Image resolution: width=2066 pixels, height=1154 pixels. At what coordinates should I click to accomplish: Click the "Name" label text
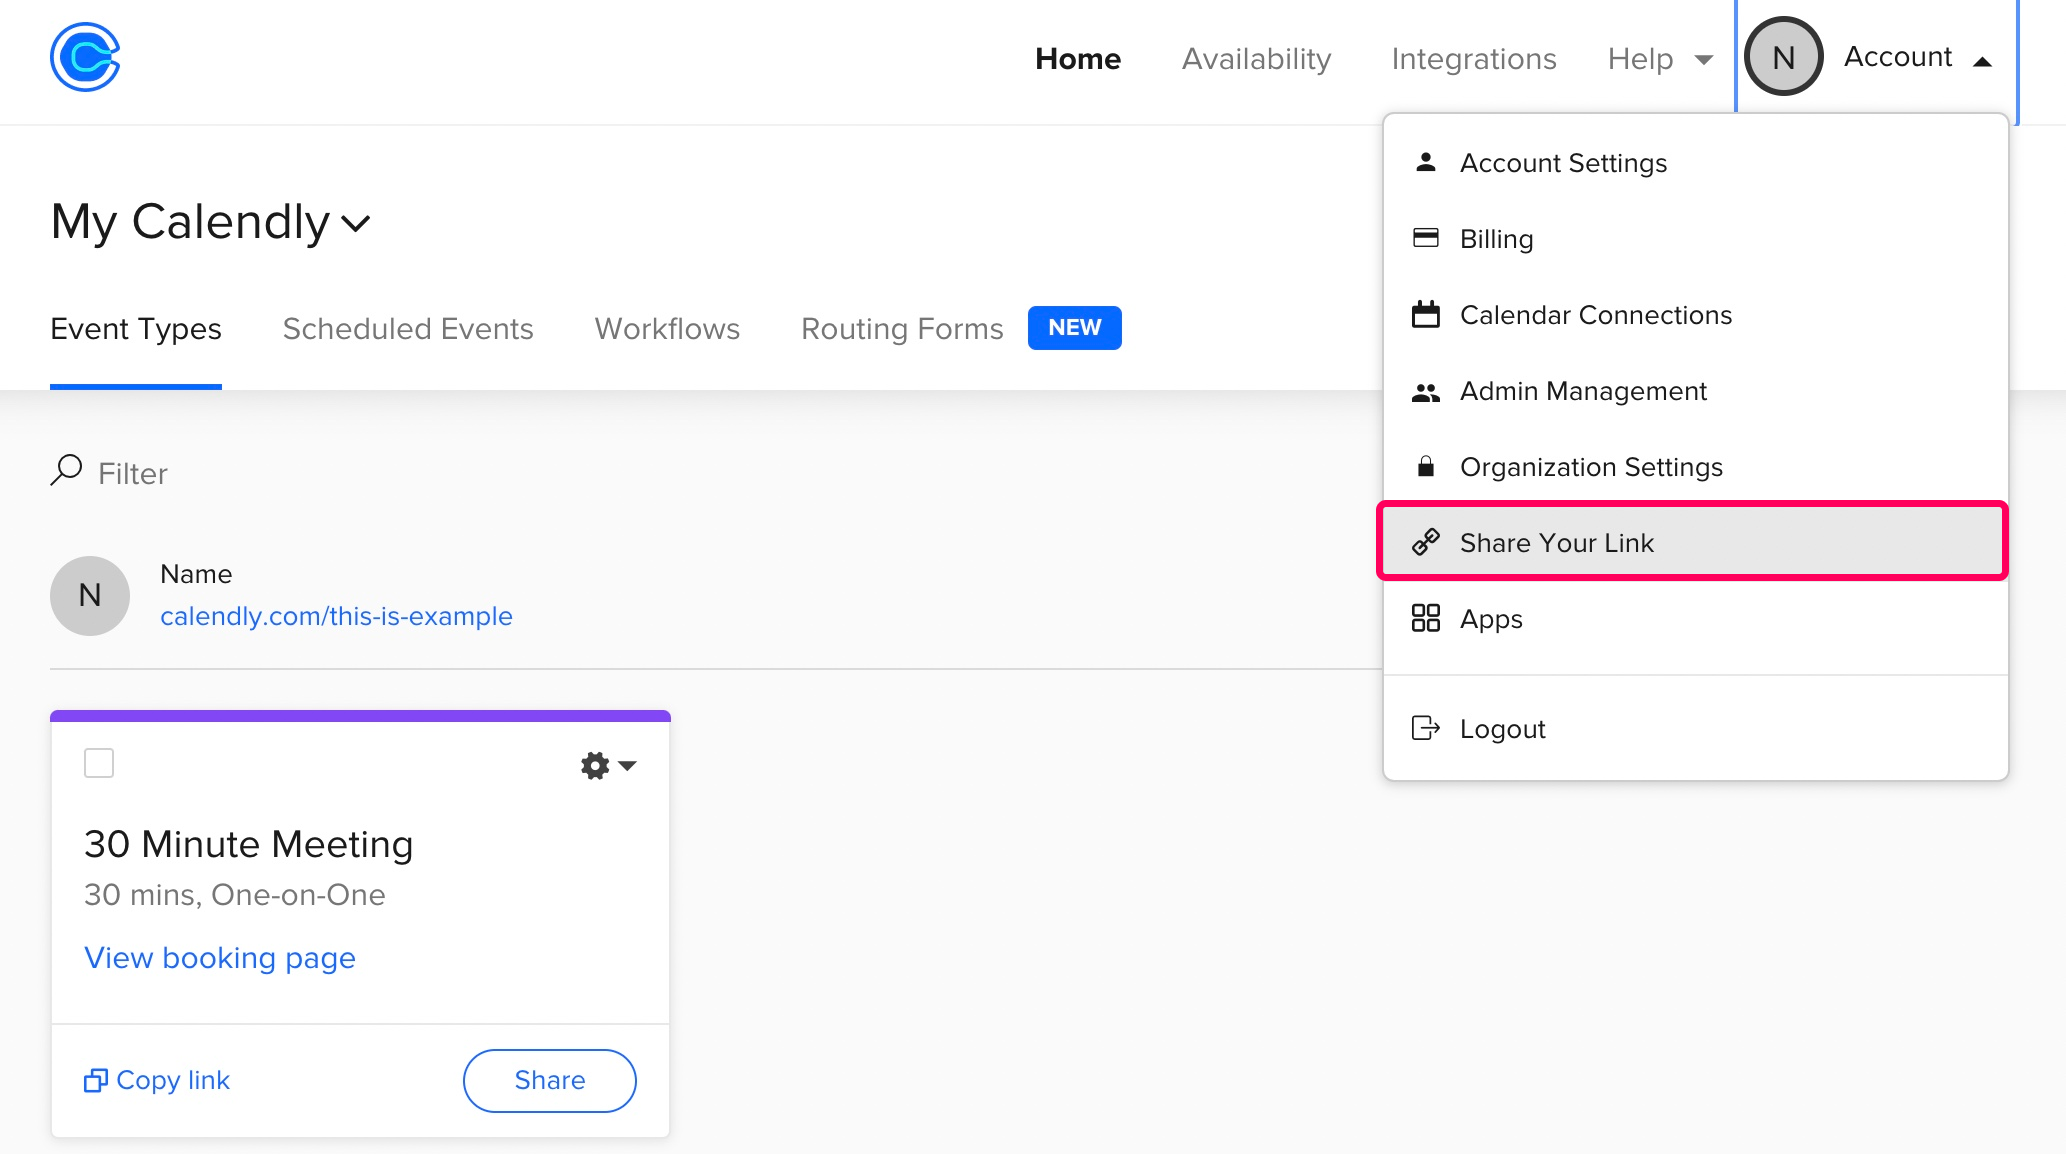click(196, 574)
